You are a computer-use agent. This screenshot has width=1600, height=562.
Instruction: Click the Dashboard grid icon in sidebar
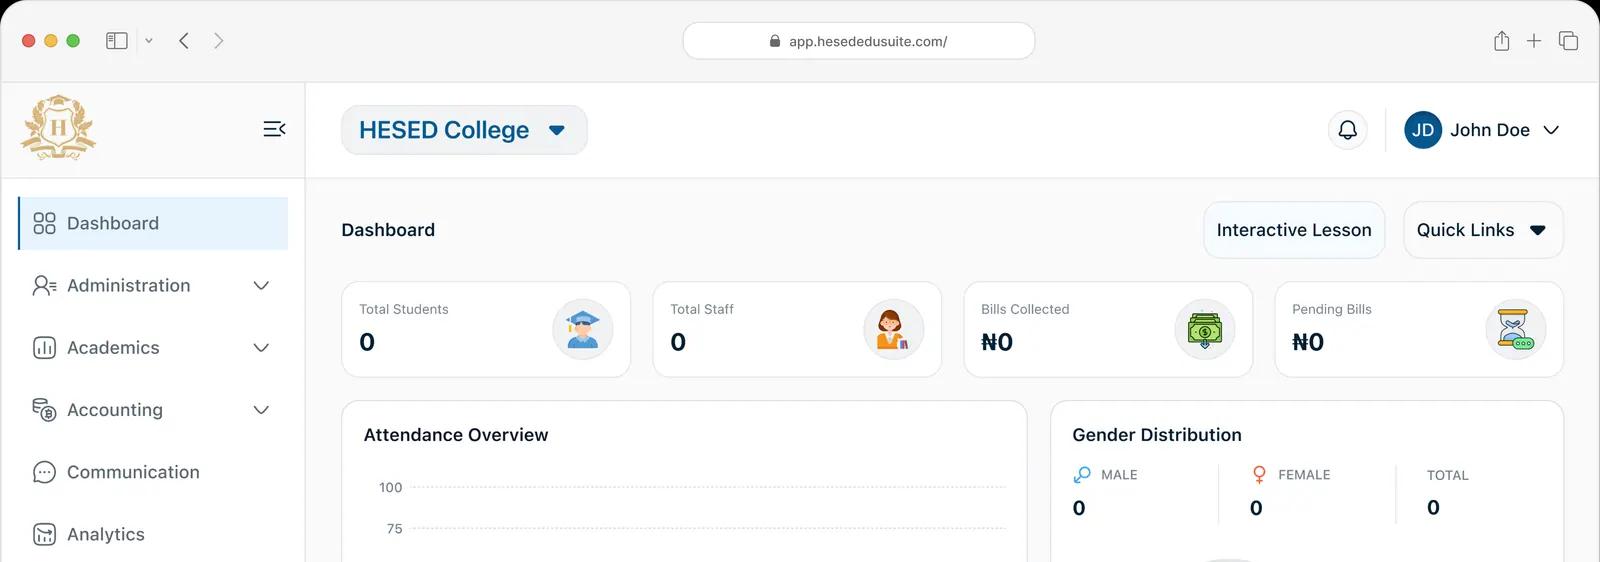tap(44, 223)
